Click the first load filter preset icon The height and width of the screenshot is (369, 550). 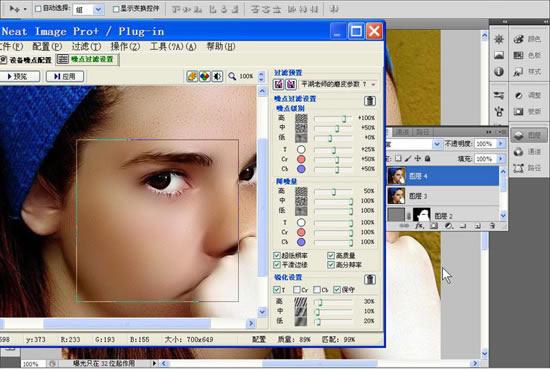[279, 84]
